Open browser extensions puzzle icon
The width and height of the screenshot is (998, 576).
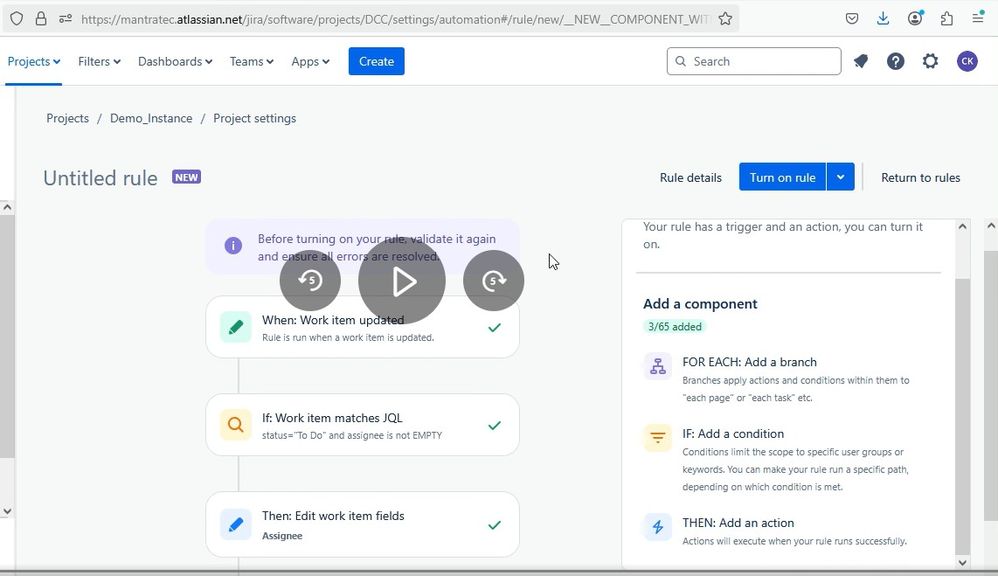coord(946,18)
